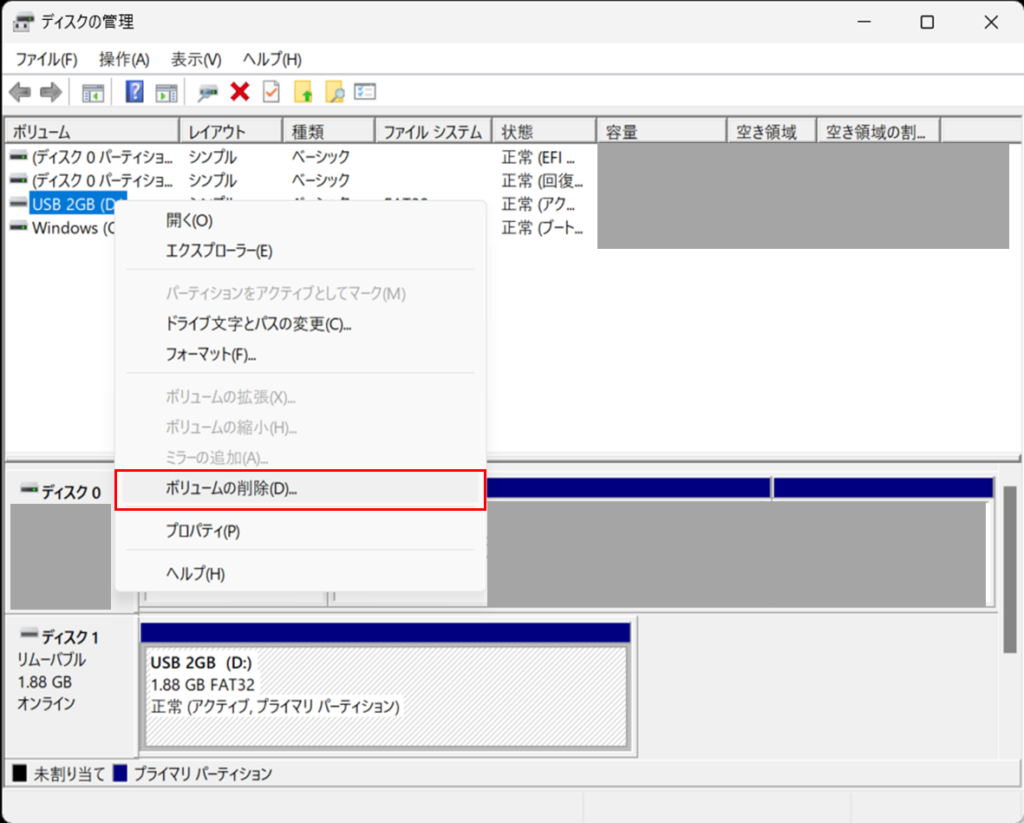Viewport: 1024px width, 823px height.
Task: Sort by the 種類 column header
Action: coord(328,131)
